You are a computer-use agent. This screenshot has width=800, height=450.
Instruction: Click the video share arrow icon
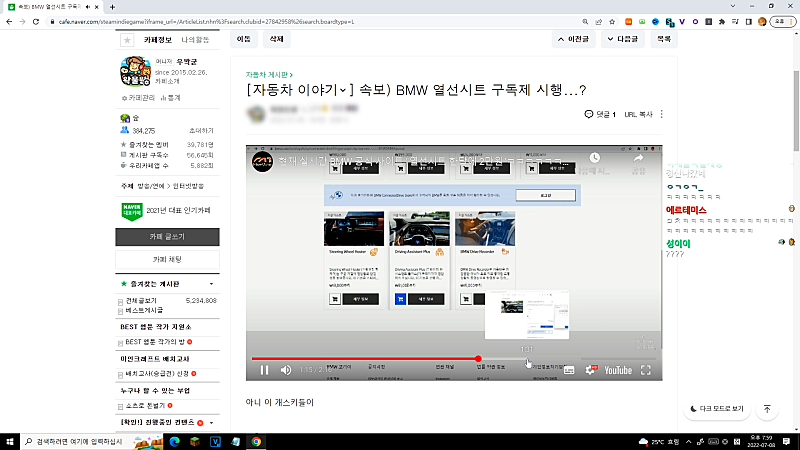(x=637, y=158)
